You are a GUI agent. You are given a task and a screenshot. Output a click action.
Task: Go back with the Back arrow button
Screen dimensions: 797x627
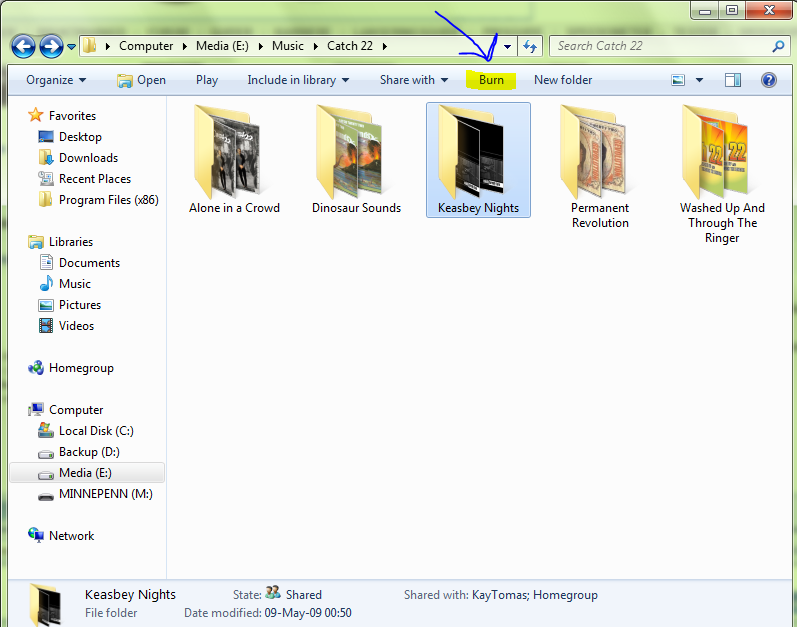tap(23, 46)
